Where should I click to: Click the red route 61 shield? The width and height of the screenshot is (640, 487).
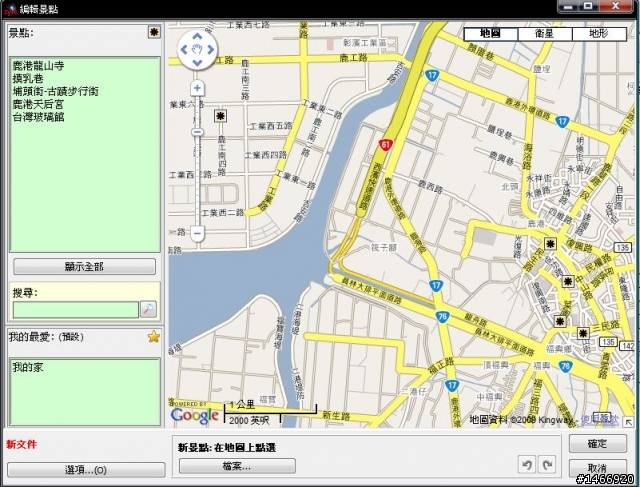point(385,144)
